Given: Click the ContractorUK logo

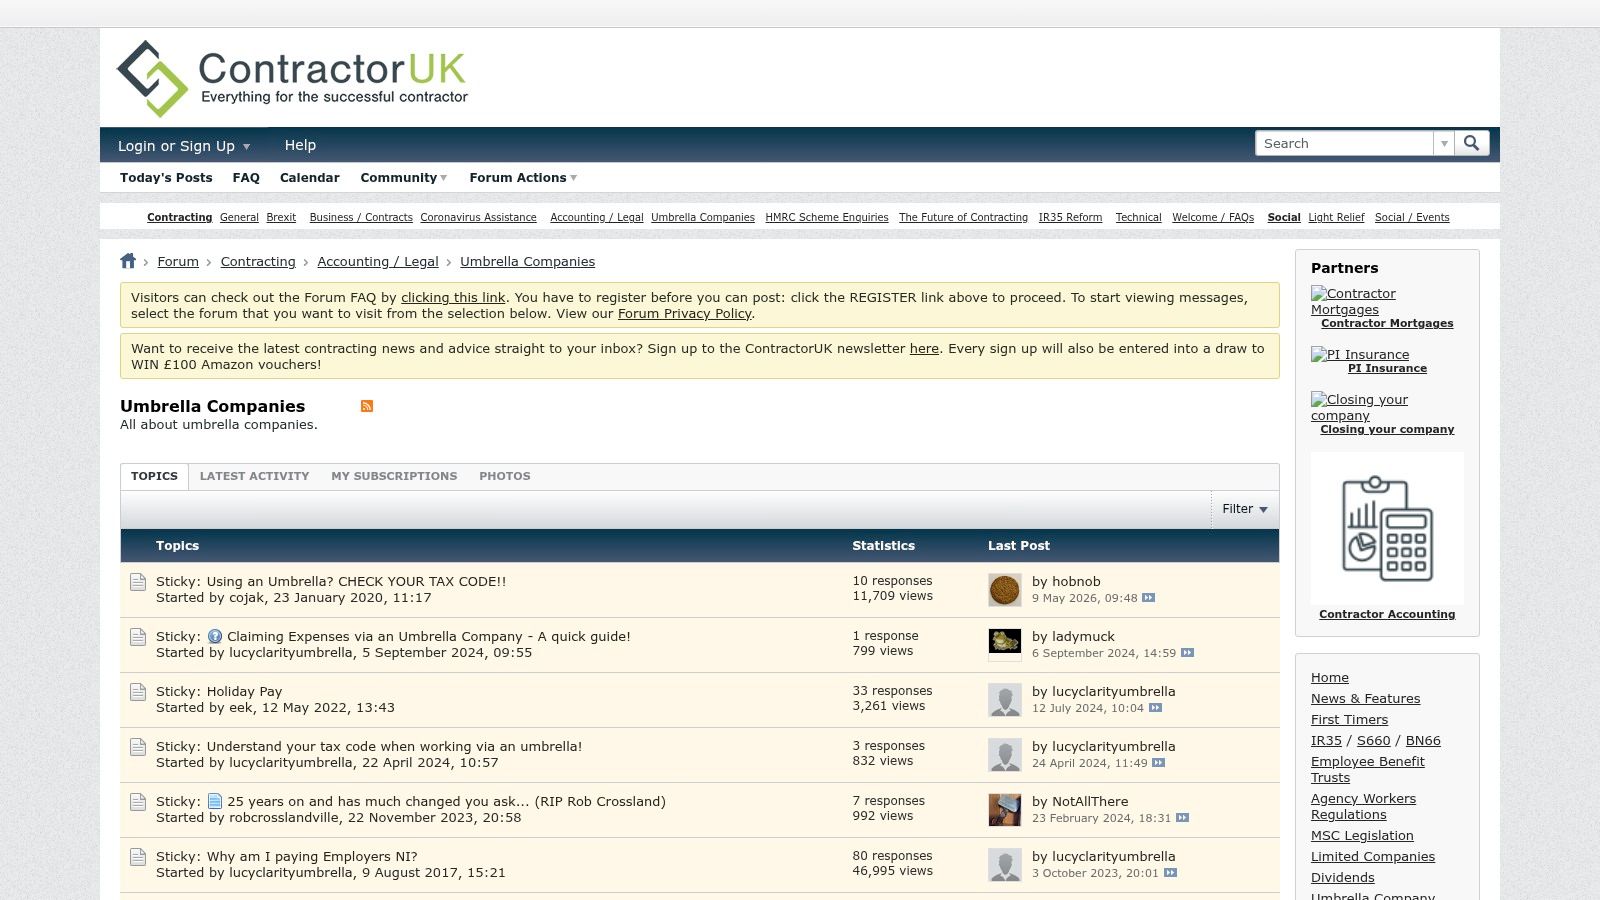Looking at the screenshot, I should 292,78.
